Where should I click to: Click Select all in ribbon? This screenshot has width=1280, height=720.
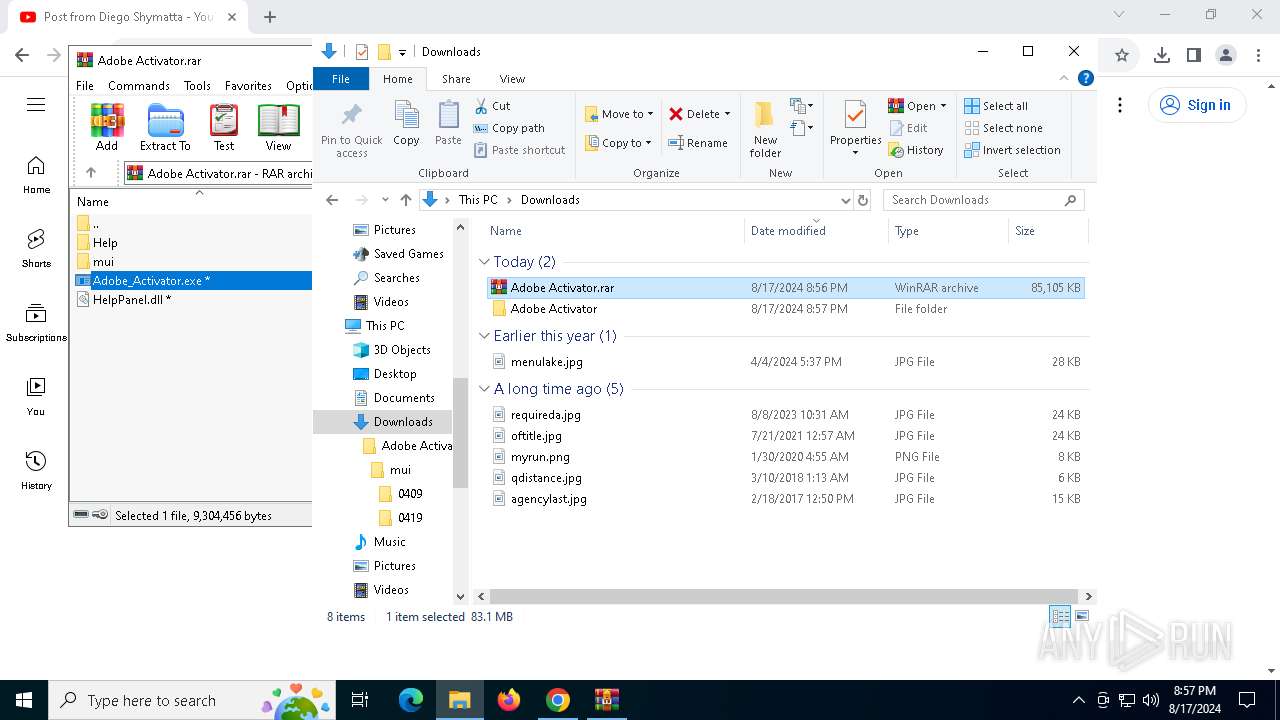(995, 106)
